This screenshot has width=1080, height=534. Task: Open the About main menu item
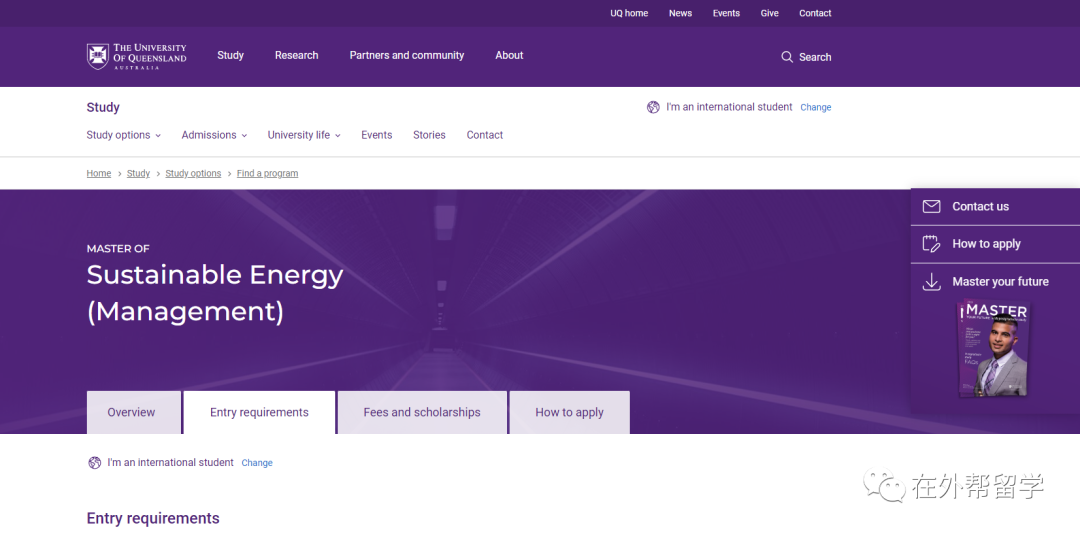[509, 55]
